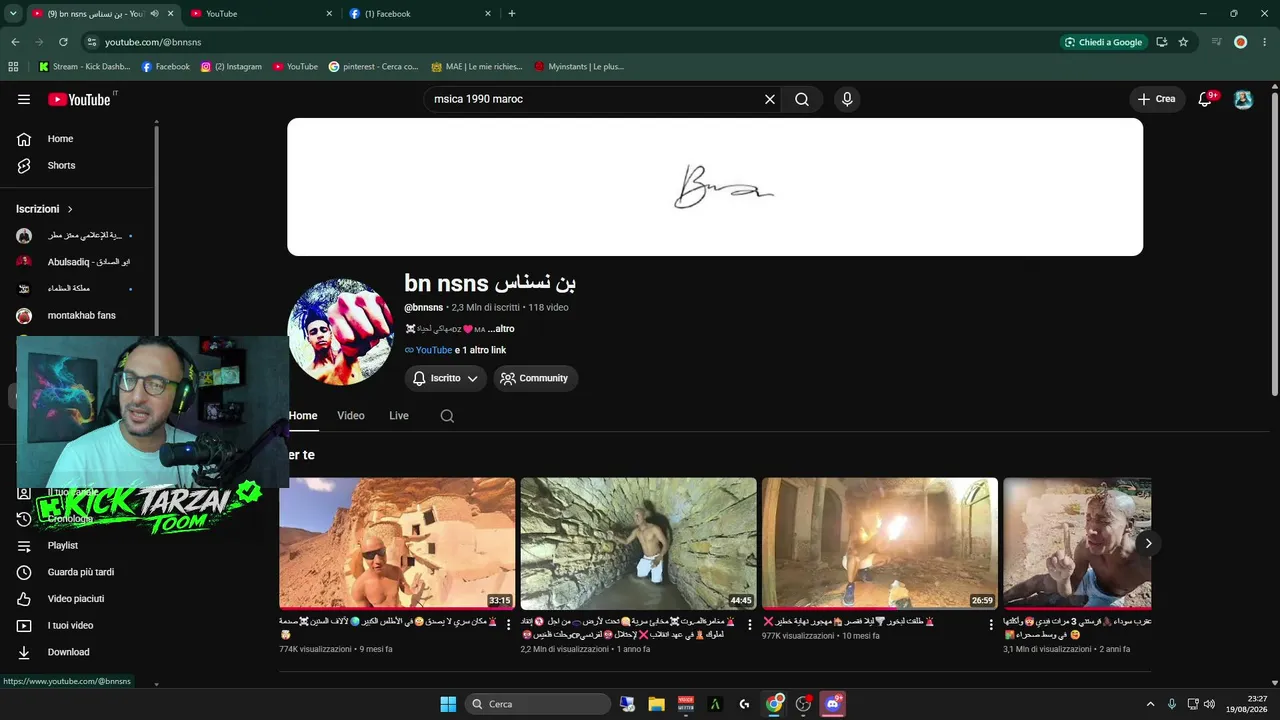The height and width of the screenshot is (720, 1280).
Task: Open the tab search dropdown arrow
Action: tap(13, 14)
